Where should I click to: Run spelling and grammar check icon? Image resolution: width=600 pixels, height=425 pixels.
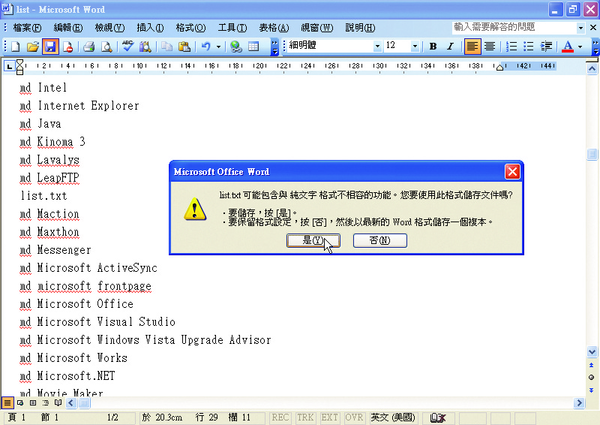tap(127, 47)
